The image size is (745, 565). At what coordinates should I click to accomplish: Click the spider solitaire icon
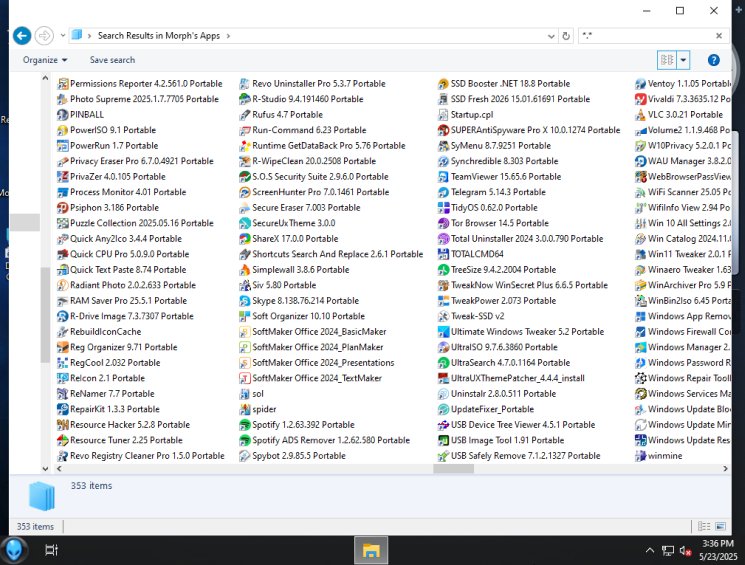245,409
